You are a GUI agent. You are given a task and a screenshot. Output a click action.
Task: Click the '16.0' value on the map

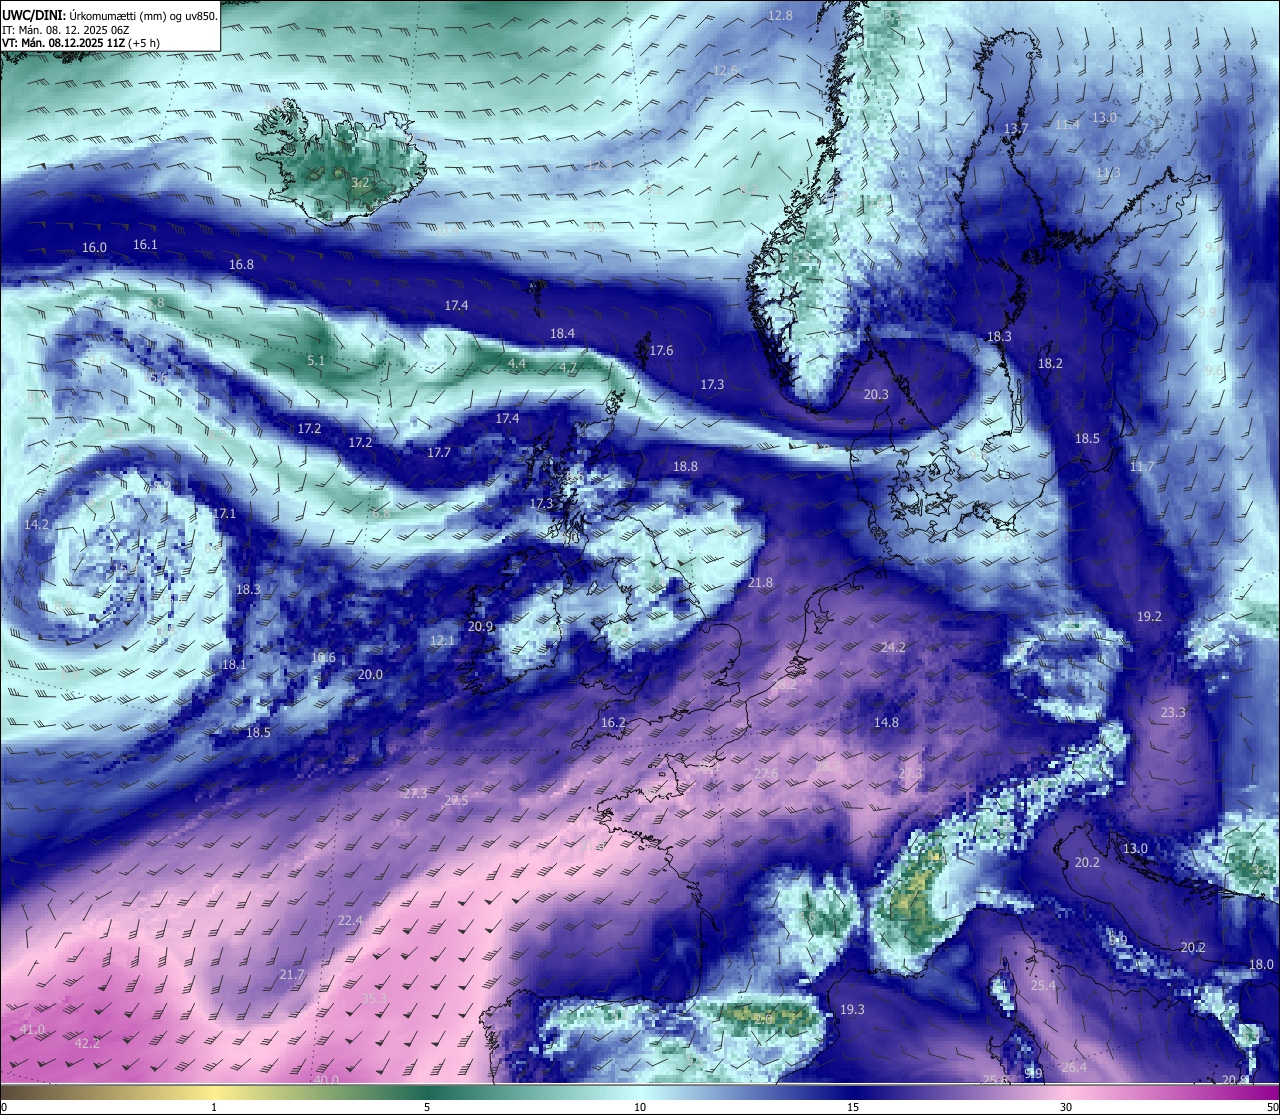point(94,247)
